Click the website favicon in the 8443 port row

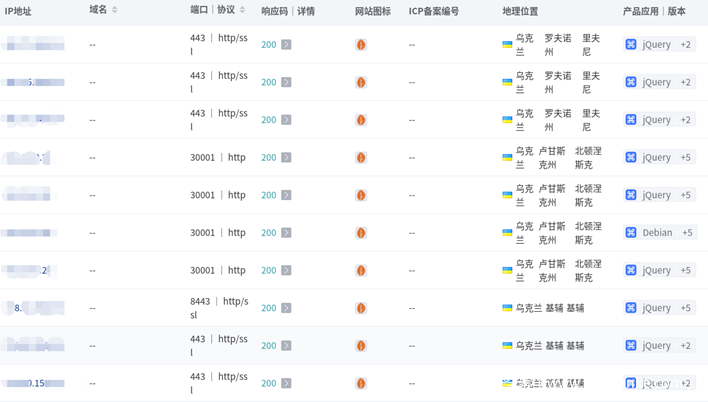(361, 308)
